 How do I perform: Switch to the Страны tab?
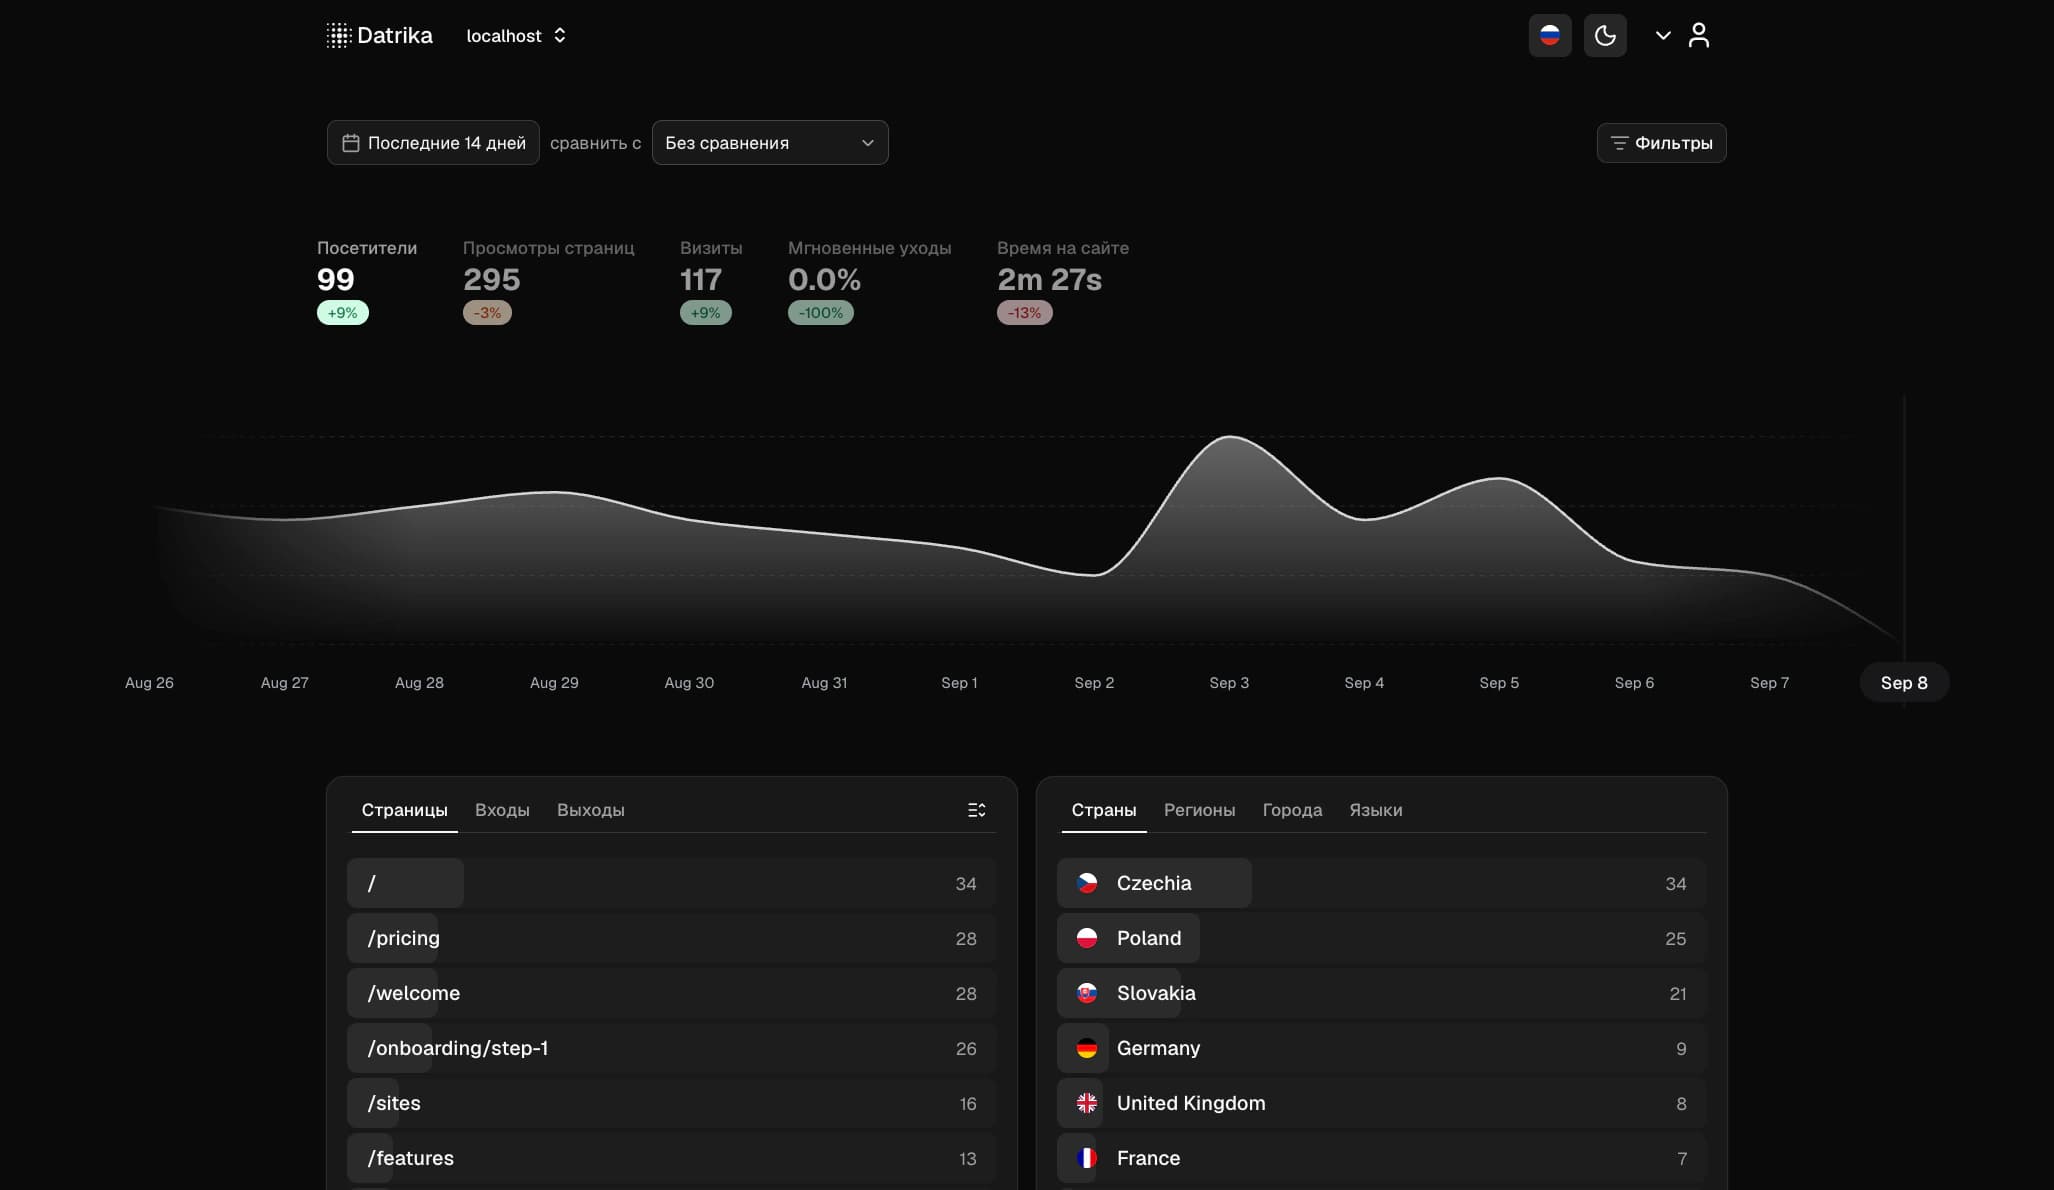[x=1104, y=810]
